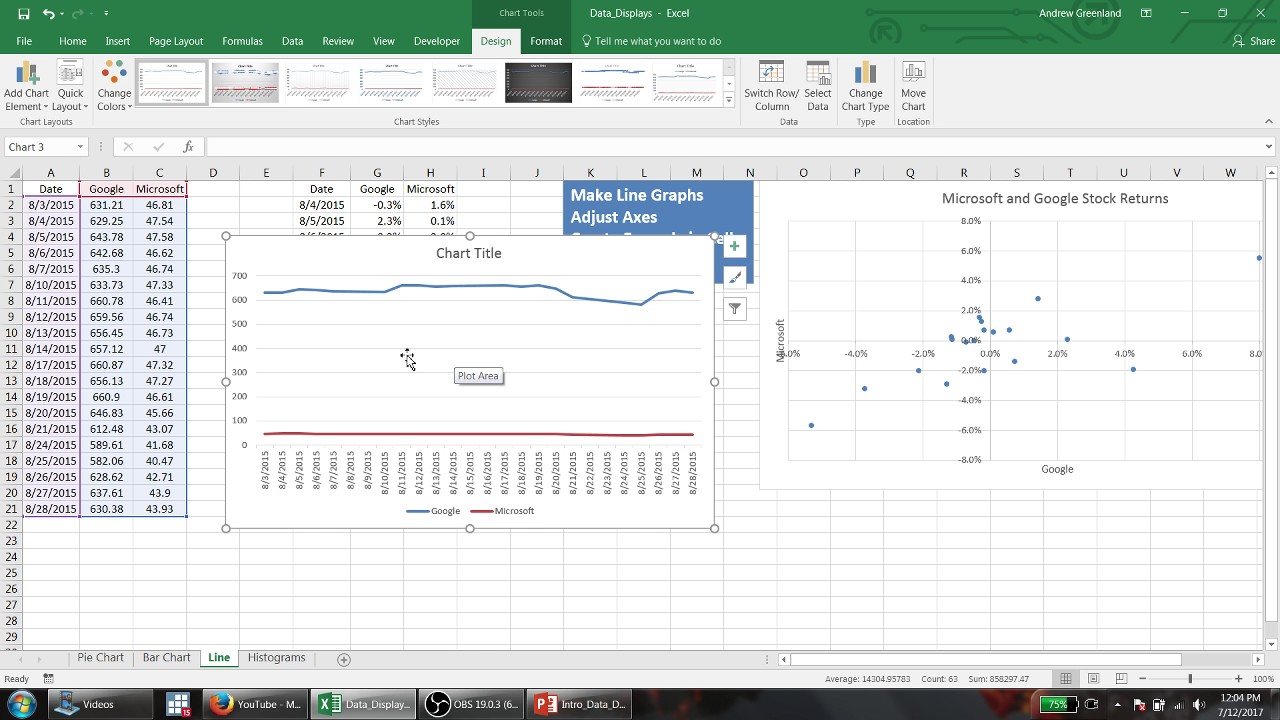
Task: Open OBS 19.0.3 taskbar item
Action: pyautogui.click(x=471, y=704)
